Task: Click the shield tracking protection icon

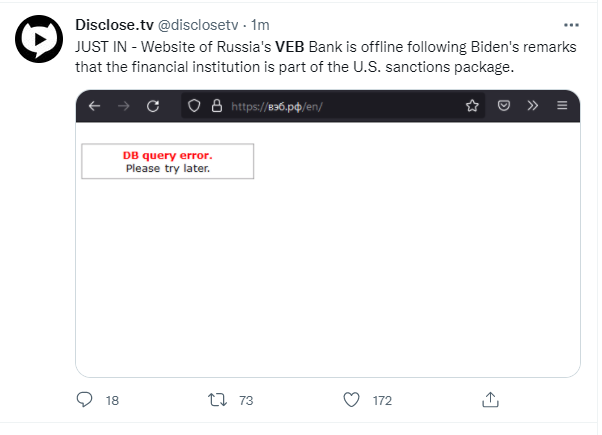Action: [x=194, y=106]
